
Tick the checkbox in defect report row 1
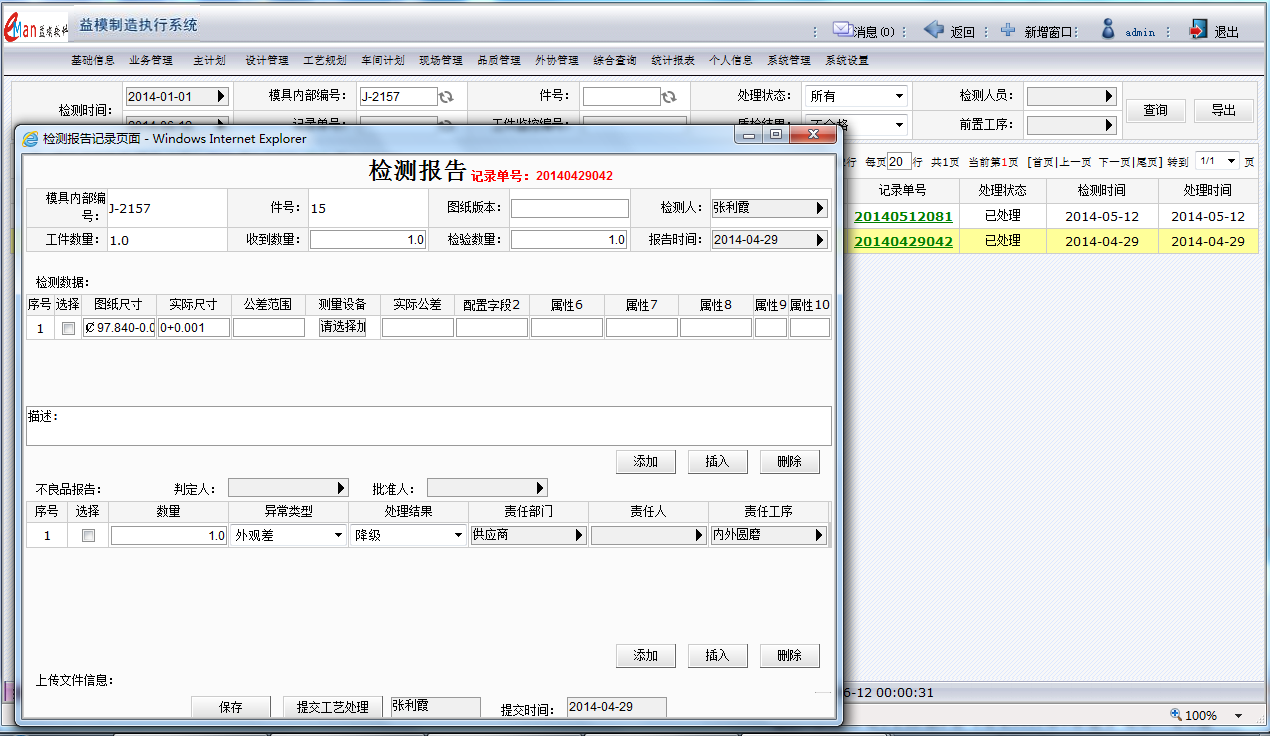88,536
